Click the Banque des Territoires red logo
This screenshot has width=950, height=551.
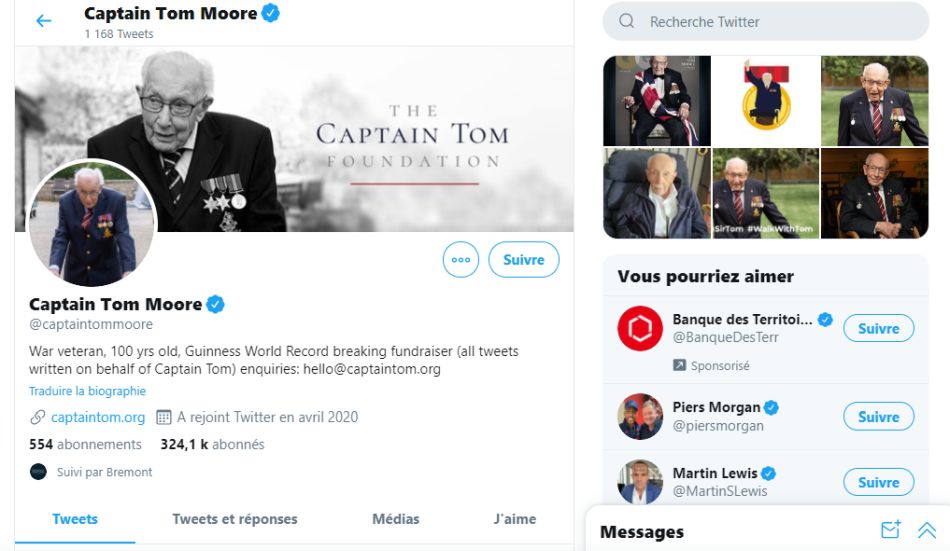coord(640,328)
